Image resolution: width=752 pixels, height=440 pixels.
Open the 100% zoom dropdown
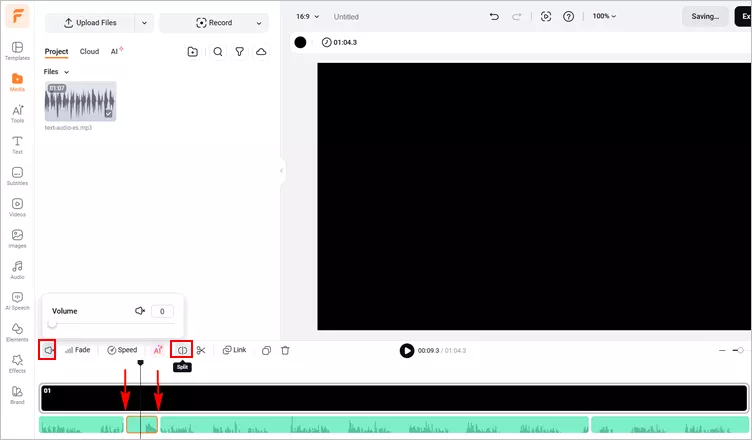click(604, 16)
